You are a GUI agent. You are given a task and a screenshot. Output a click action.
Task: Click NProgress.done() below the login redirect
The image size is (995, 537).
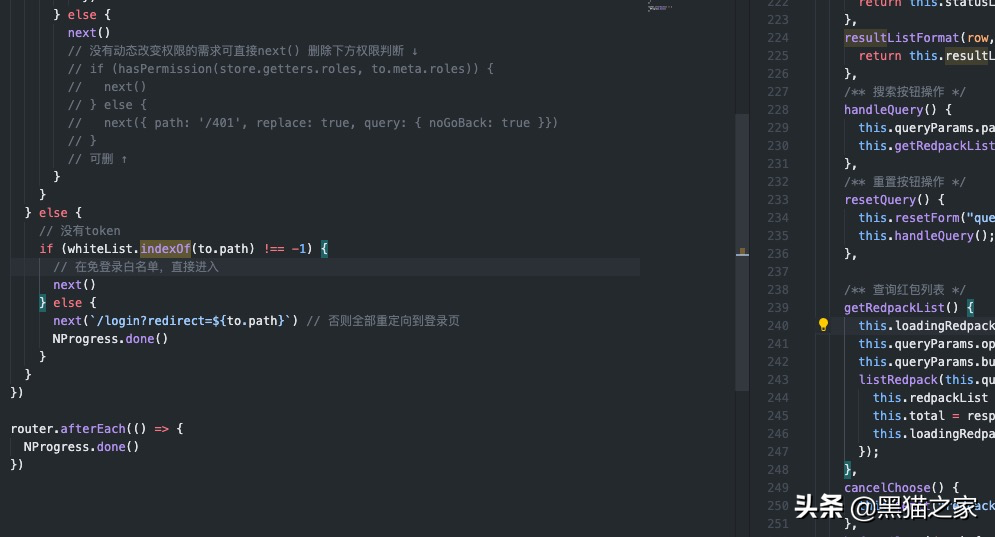pyautogui.click(x=110, y=339)
